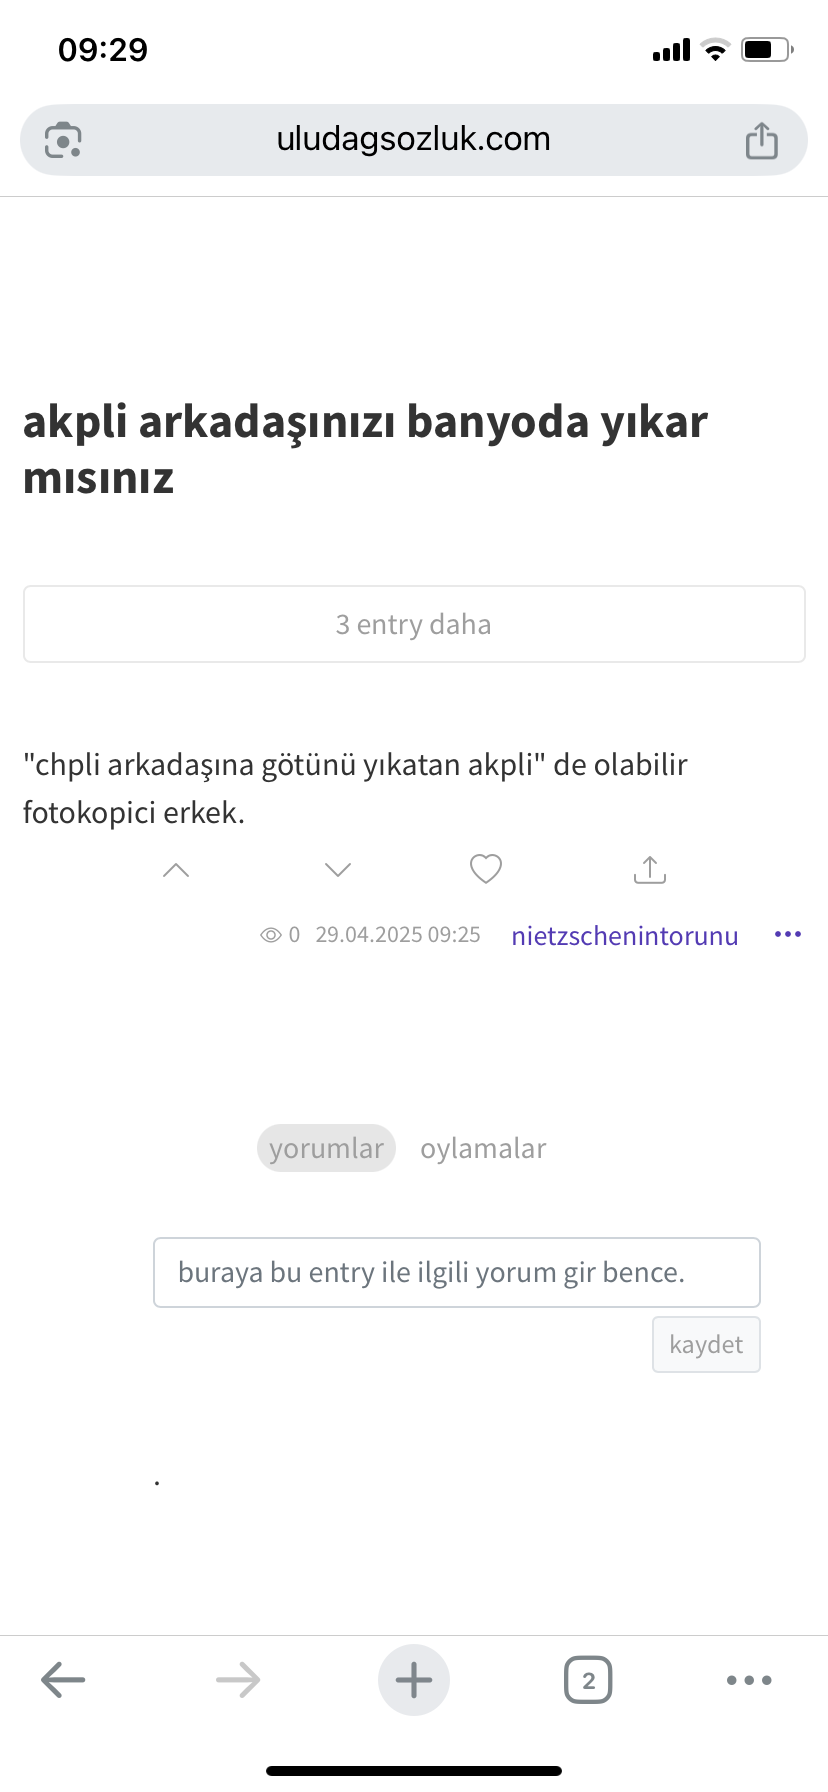
Task: Open the entry options with the three dots
Action: coord(788,934)
